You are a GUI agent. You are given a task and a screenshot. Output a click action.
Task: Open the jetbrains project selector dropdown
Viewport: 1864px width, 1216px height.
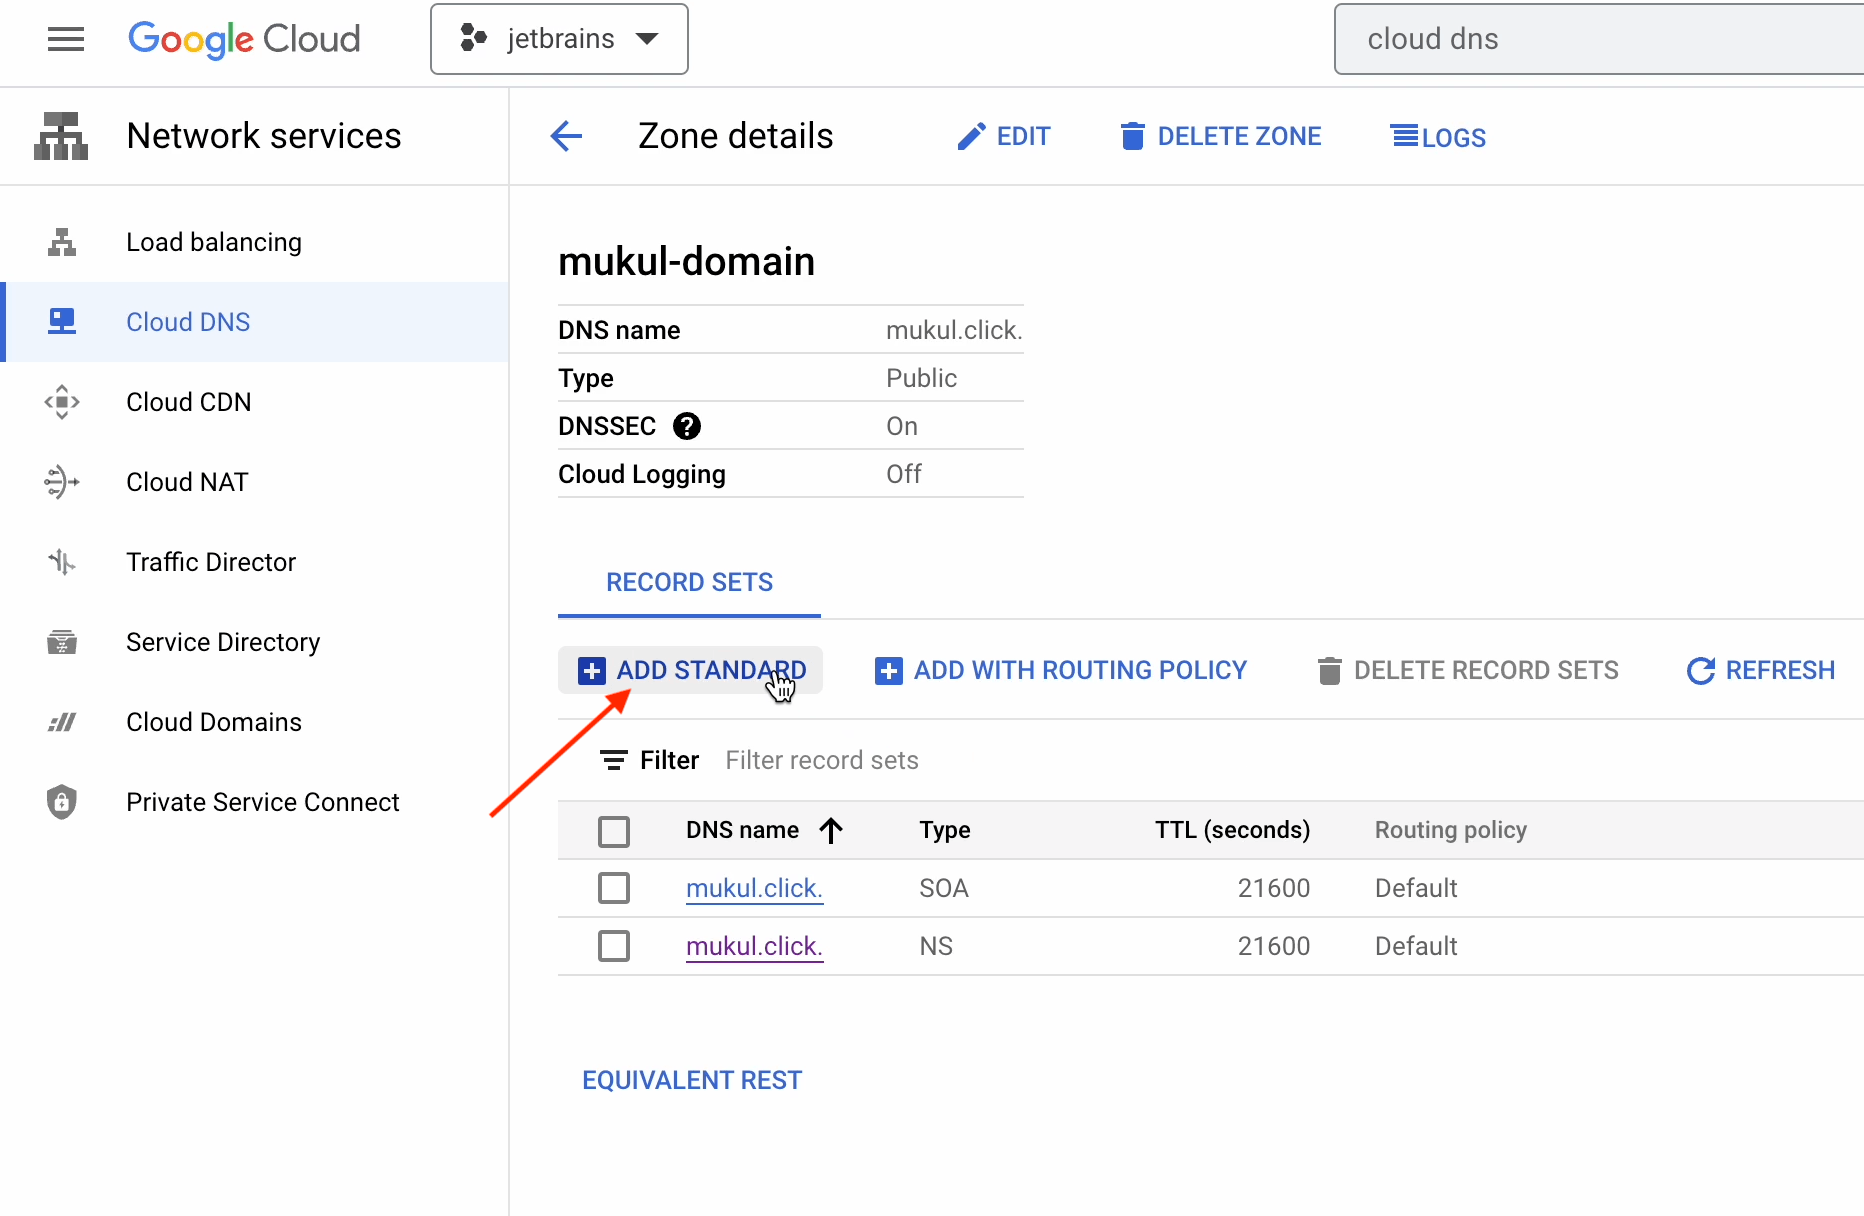pyautogui.click(x=559, y=39)
